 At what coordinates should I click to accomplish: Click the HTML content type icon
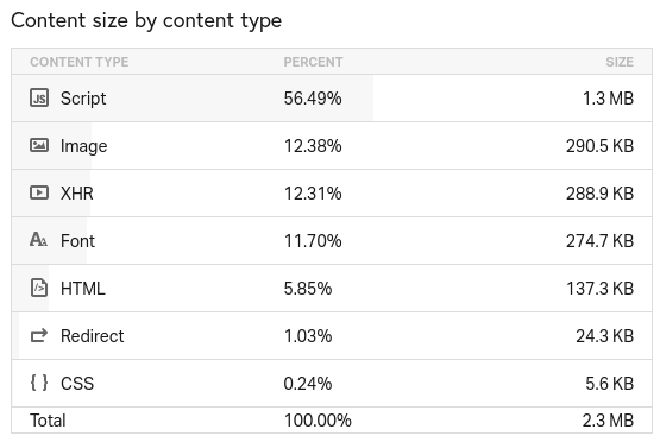[40, 289]
